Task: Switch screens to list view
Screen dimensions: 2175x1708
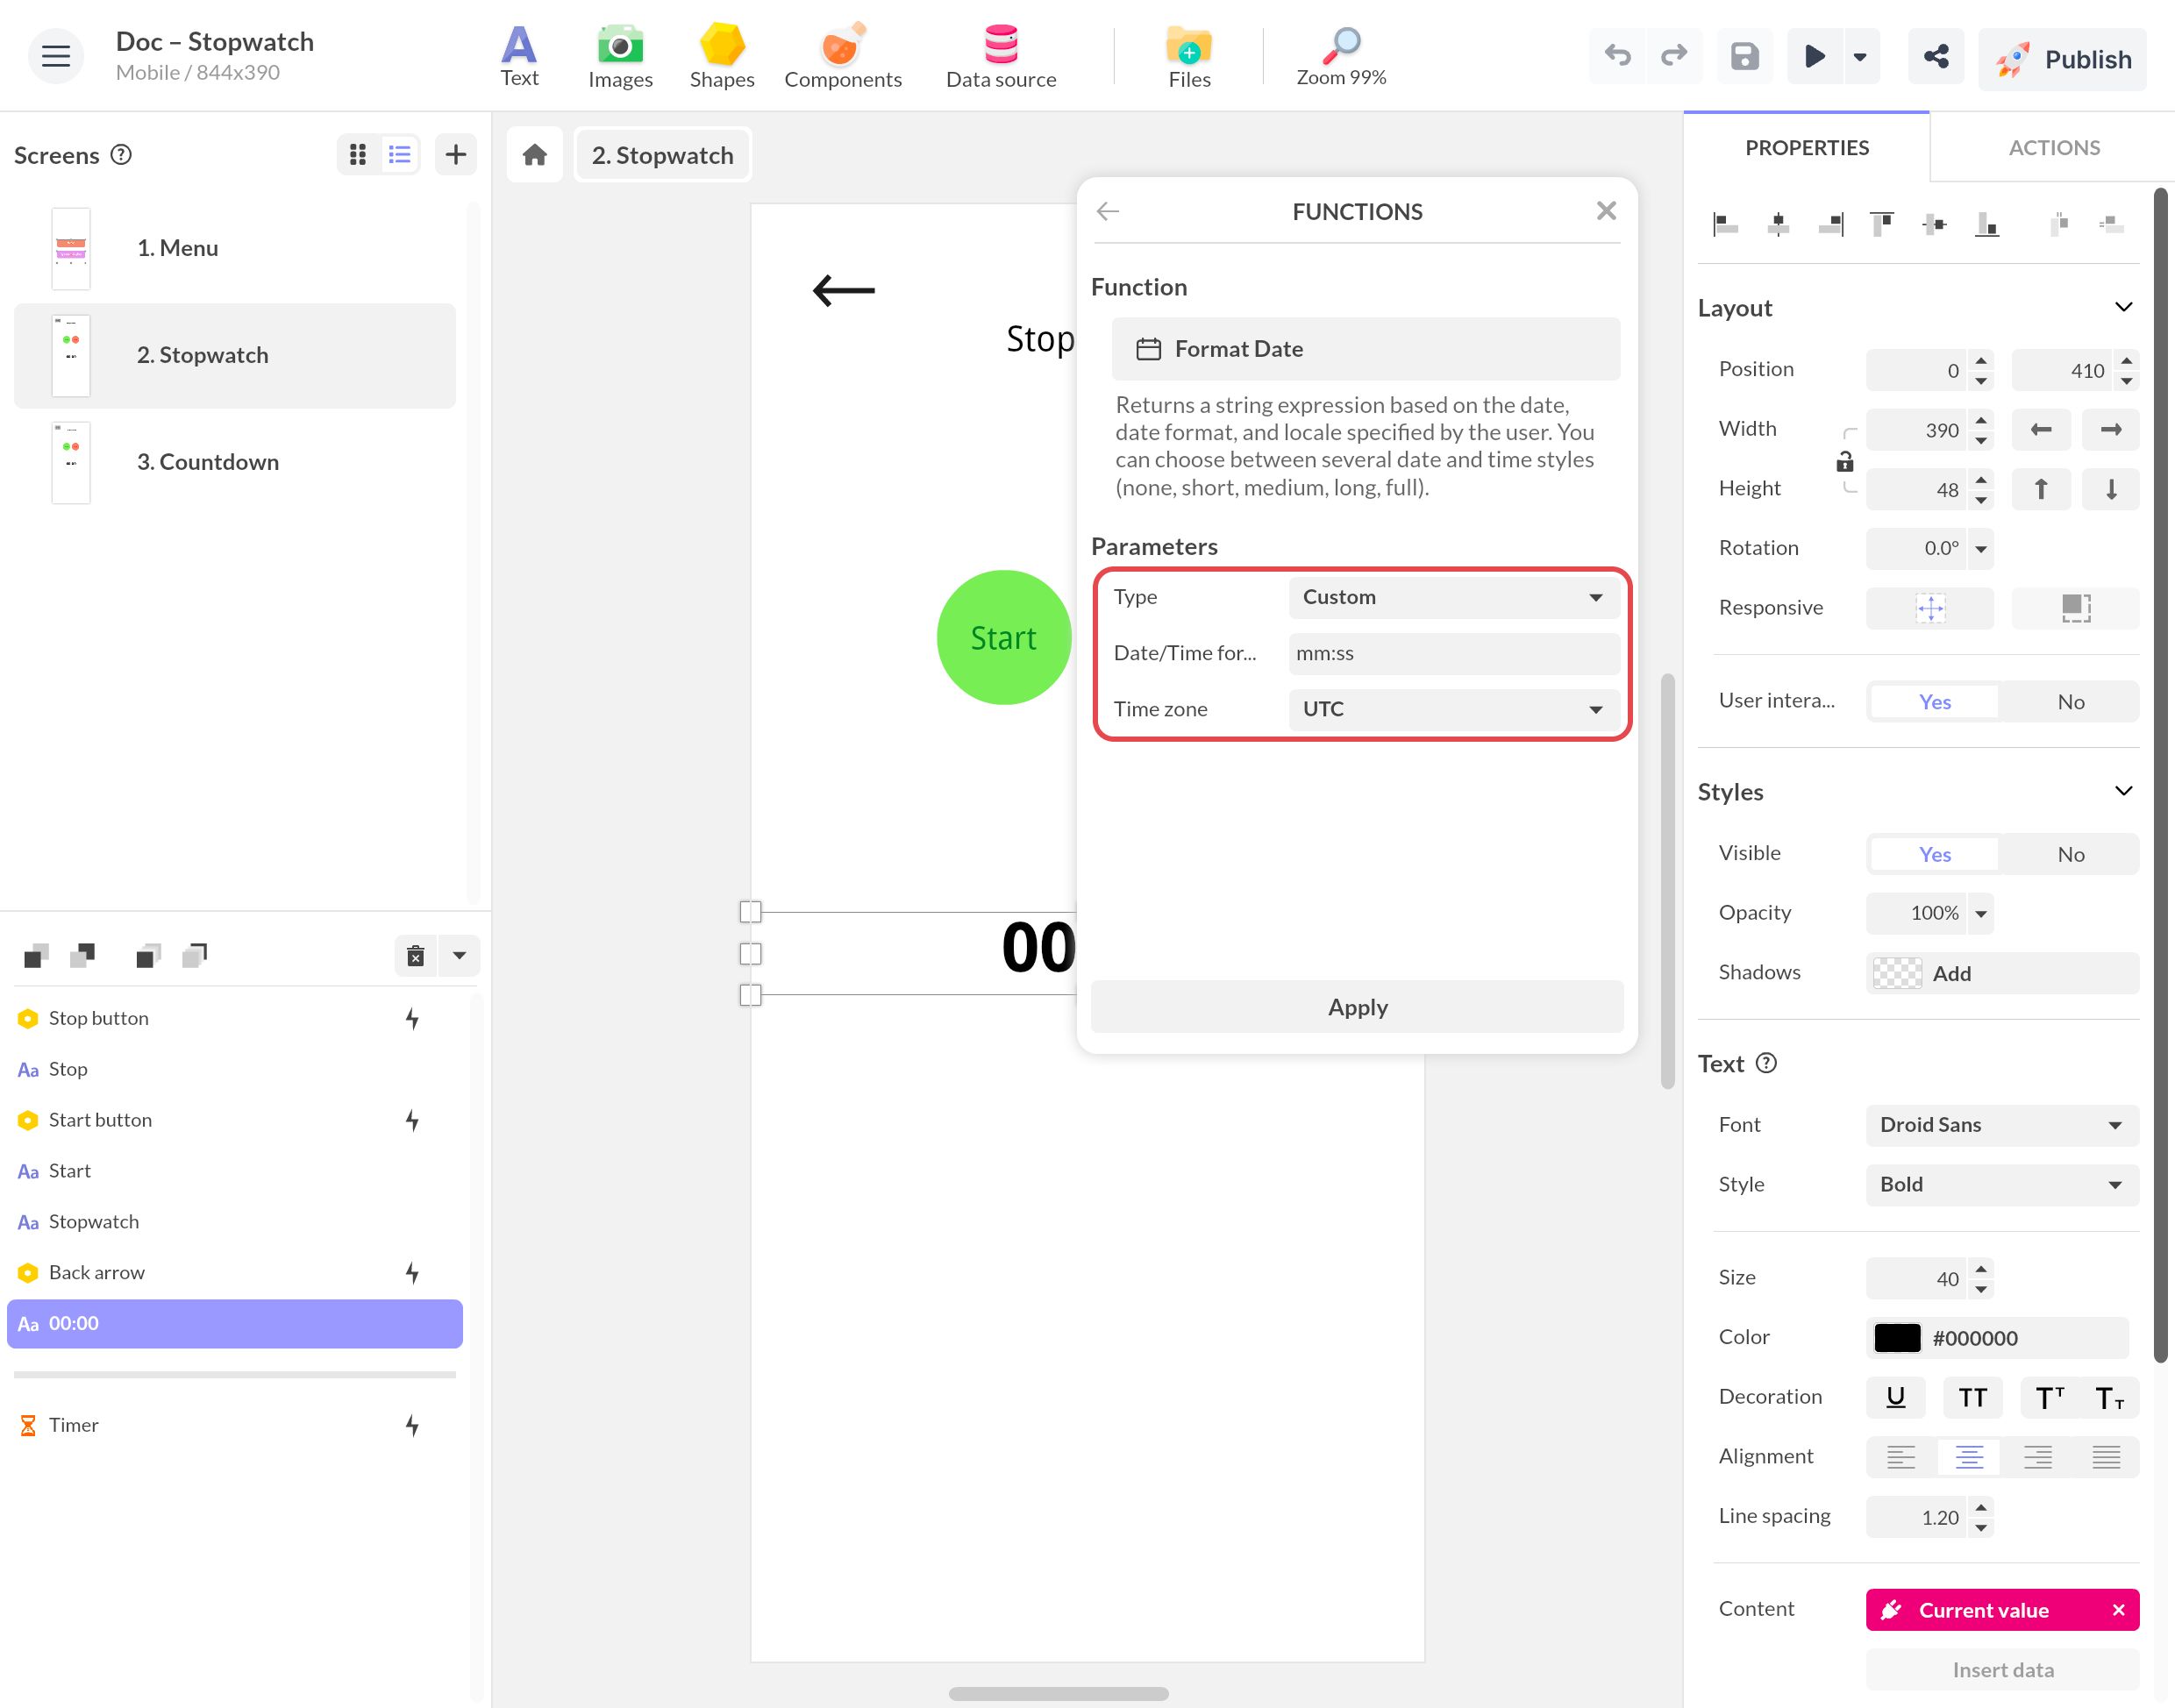Action: [399, 154]
